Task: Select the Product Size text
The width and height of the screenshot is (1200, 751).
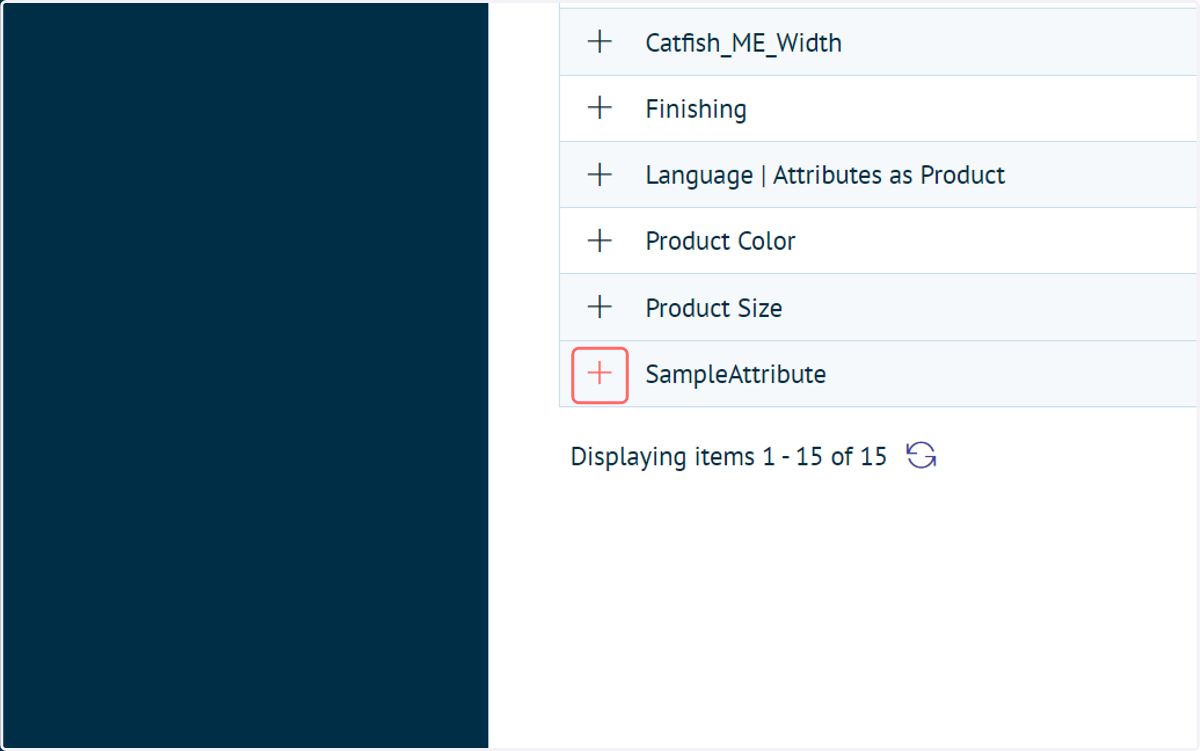Action: click(714, 308)
